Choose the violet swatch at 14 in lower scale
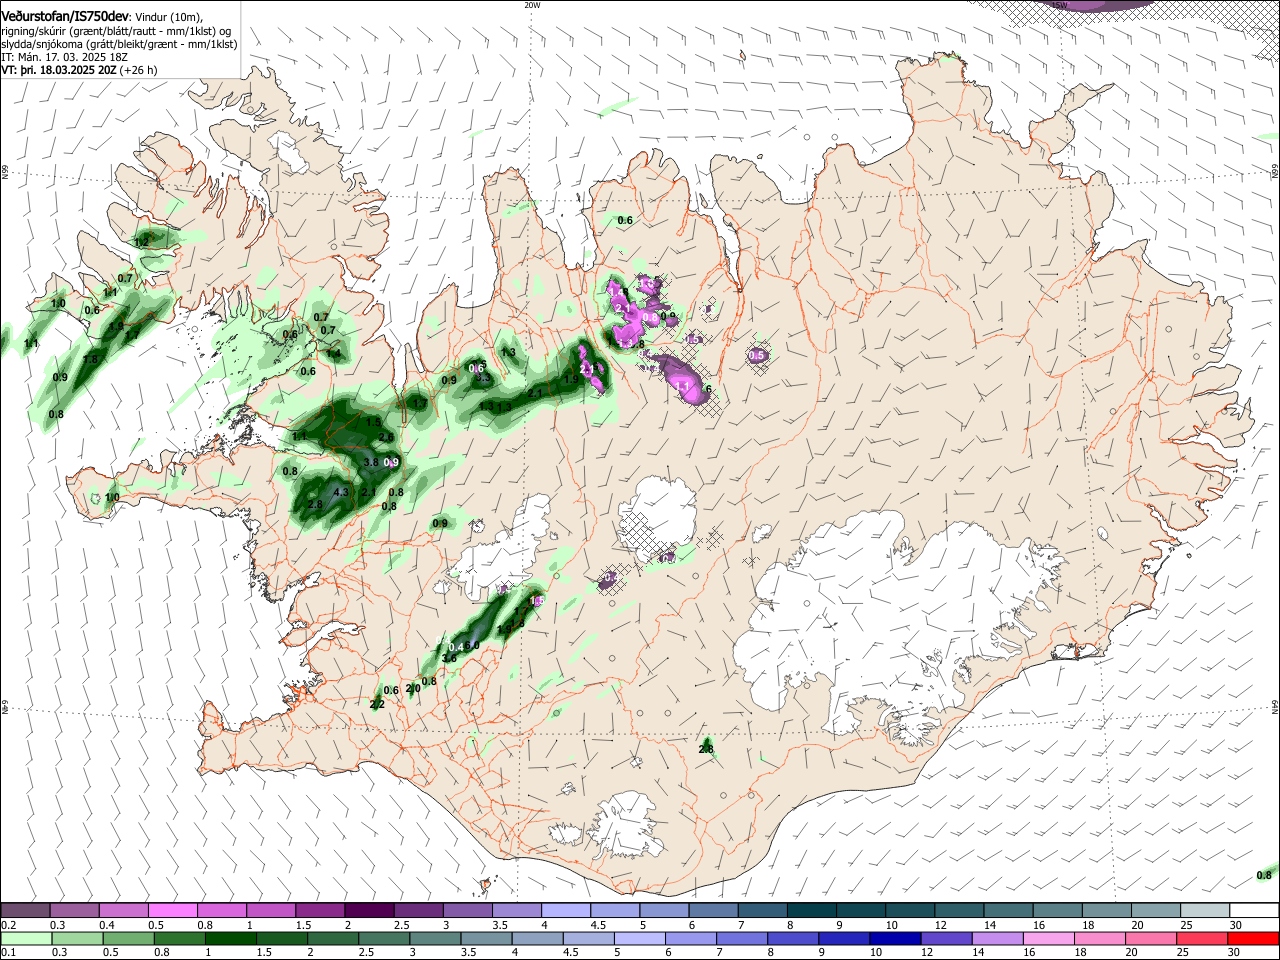 click(998, 938)
